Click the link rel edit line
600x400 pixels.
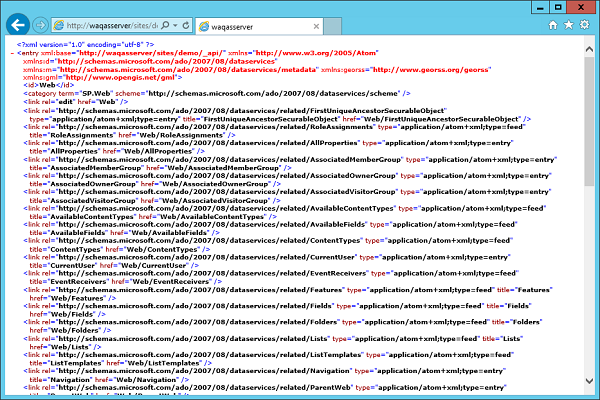[x=76, y=102]
